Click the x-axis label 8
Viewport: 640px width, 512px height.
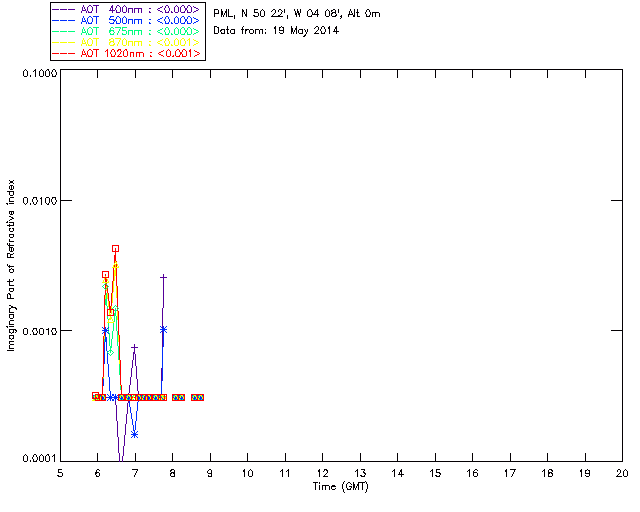173,473
